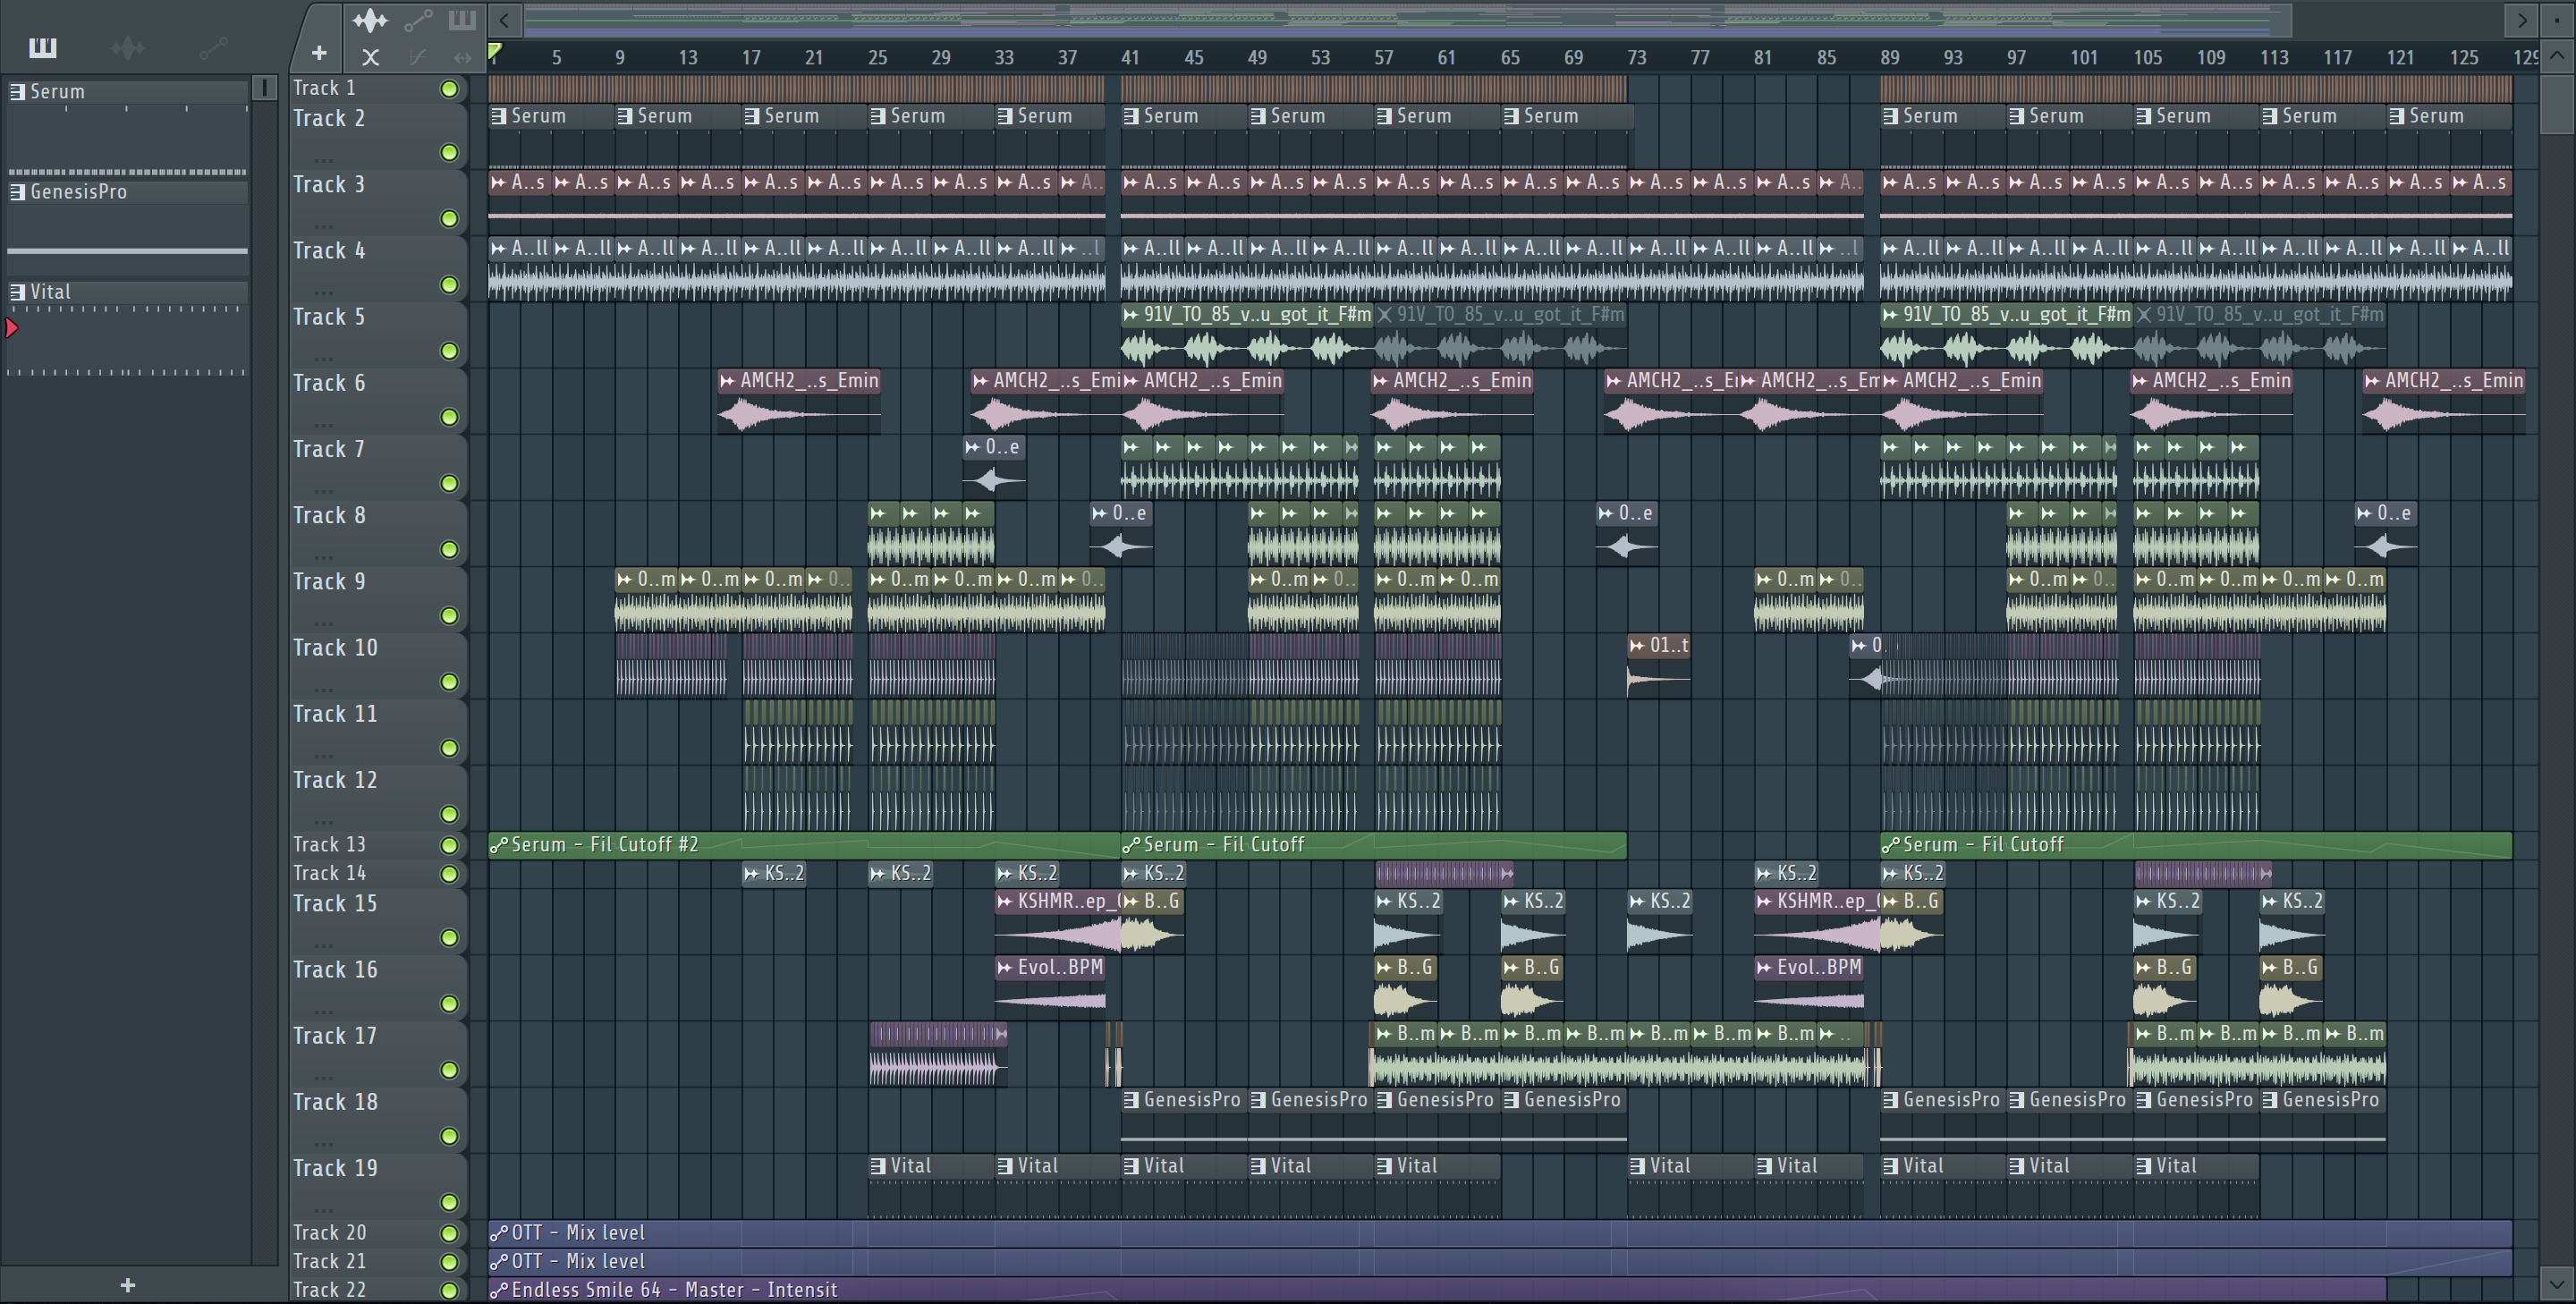This screenshot has width=2576, height=1304.
Task: Select the muted 91V_TO_85 clip near bar 57
Action: coord(1500,335)
